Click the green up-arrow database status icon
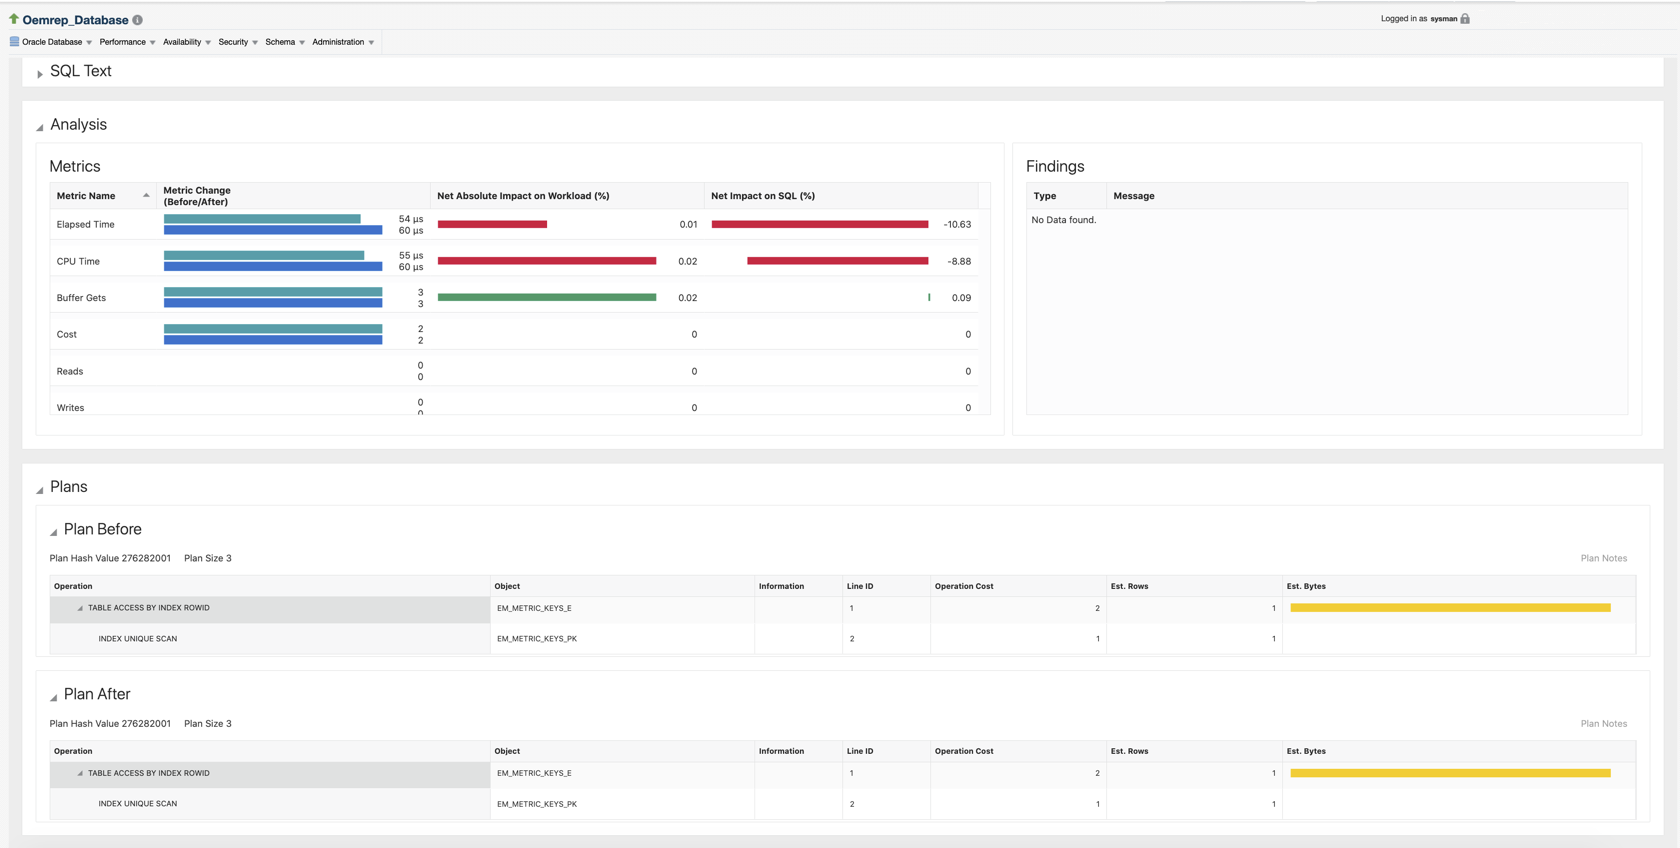The image size is (1680, 848). click(x=14, y=19)
